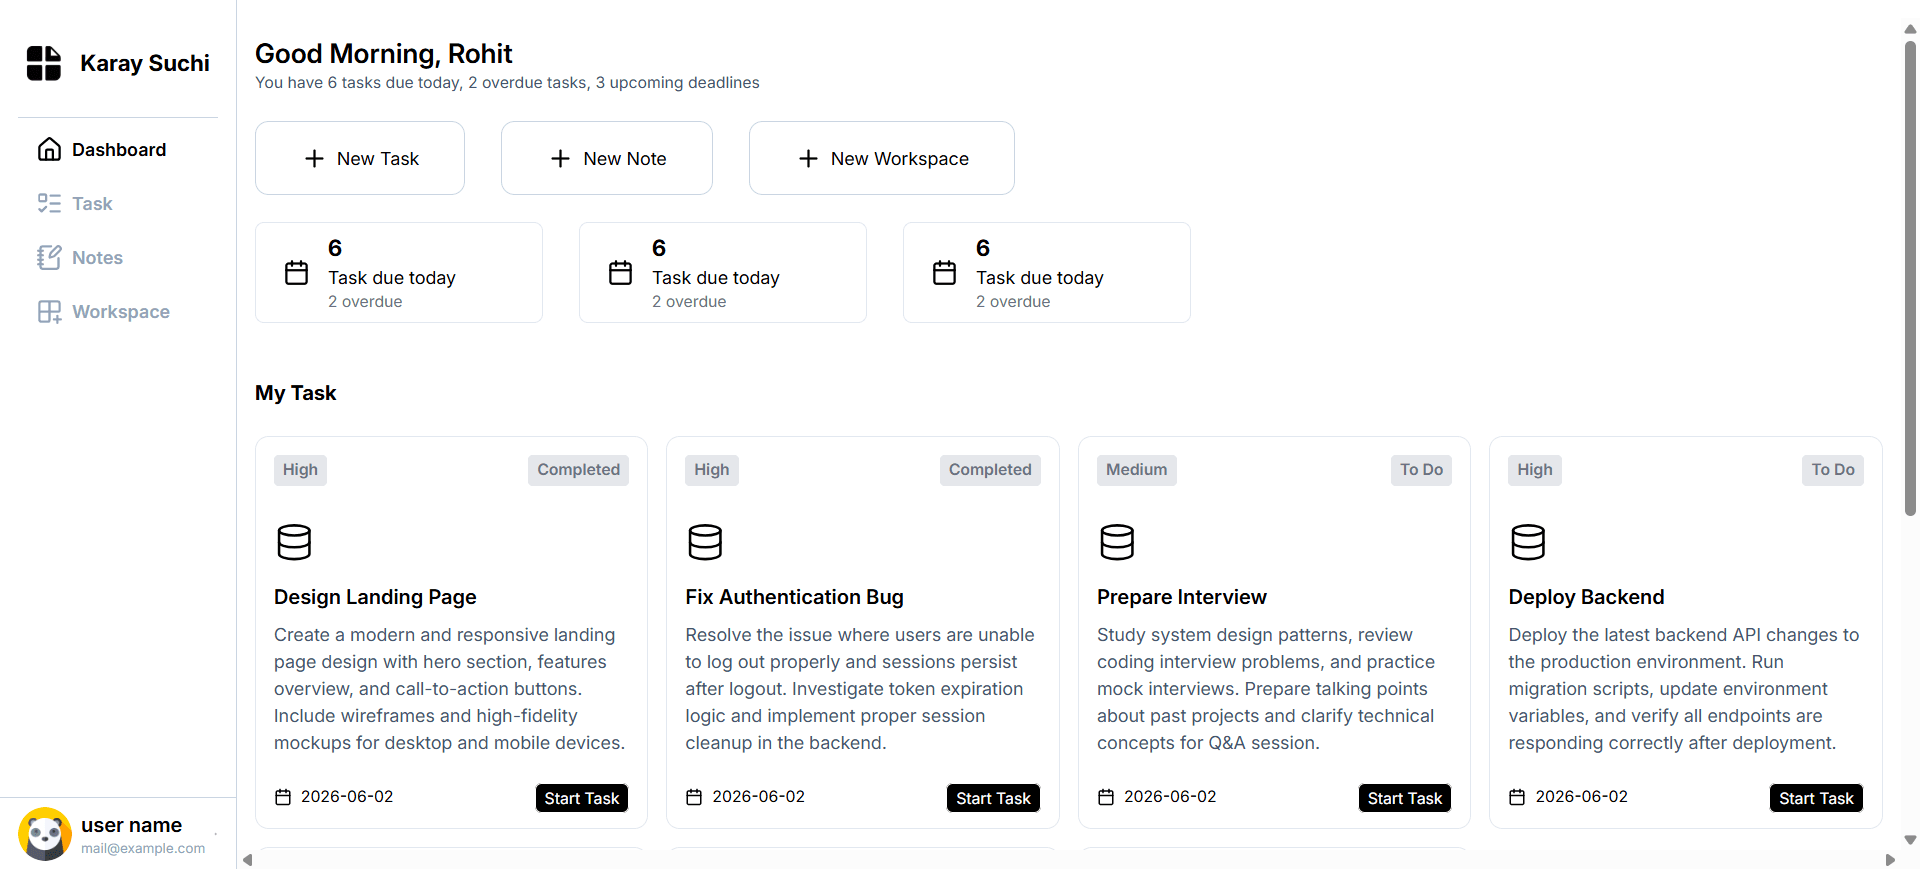1920x869 pixels.
Task: Click database icon on Prepare Interview card
Action: [x=1117, y=542]
